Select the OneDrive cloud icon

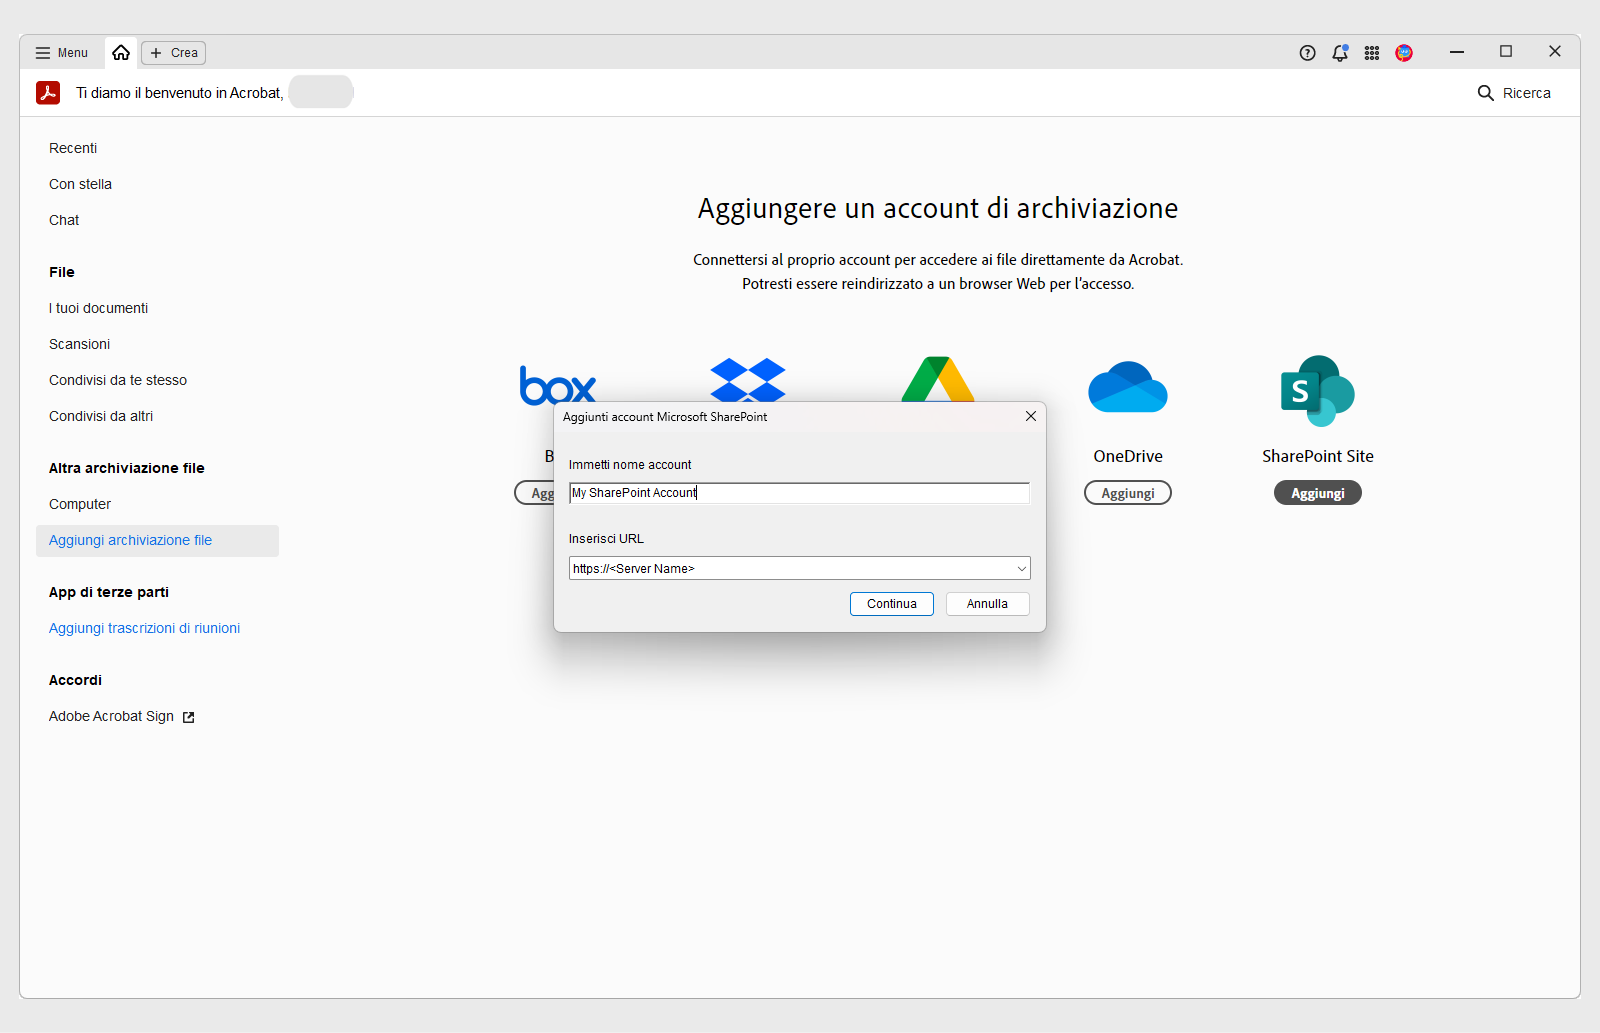(x=1127, y=388)
